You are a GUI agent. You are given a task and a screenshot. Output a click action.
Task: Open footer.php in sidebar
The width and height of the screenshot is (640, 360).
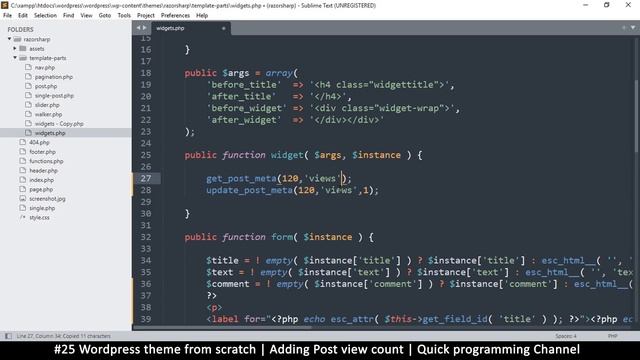tap(42, 152)
